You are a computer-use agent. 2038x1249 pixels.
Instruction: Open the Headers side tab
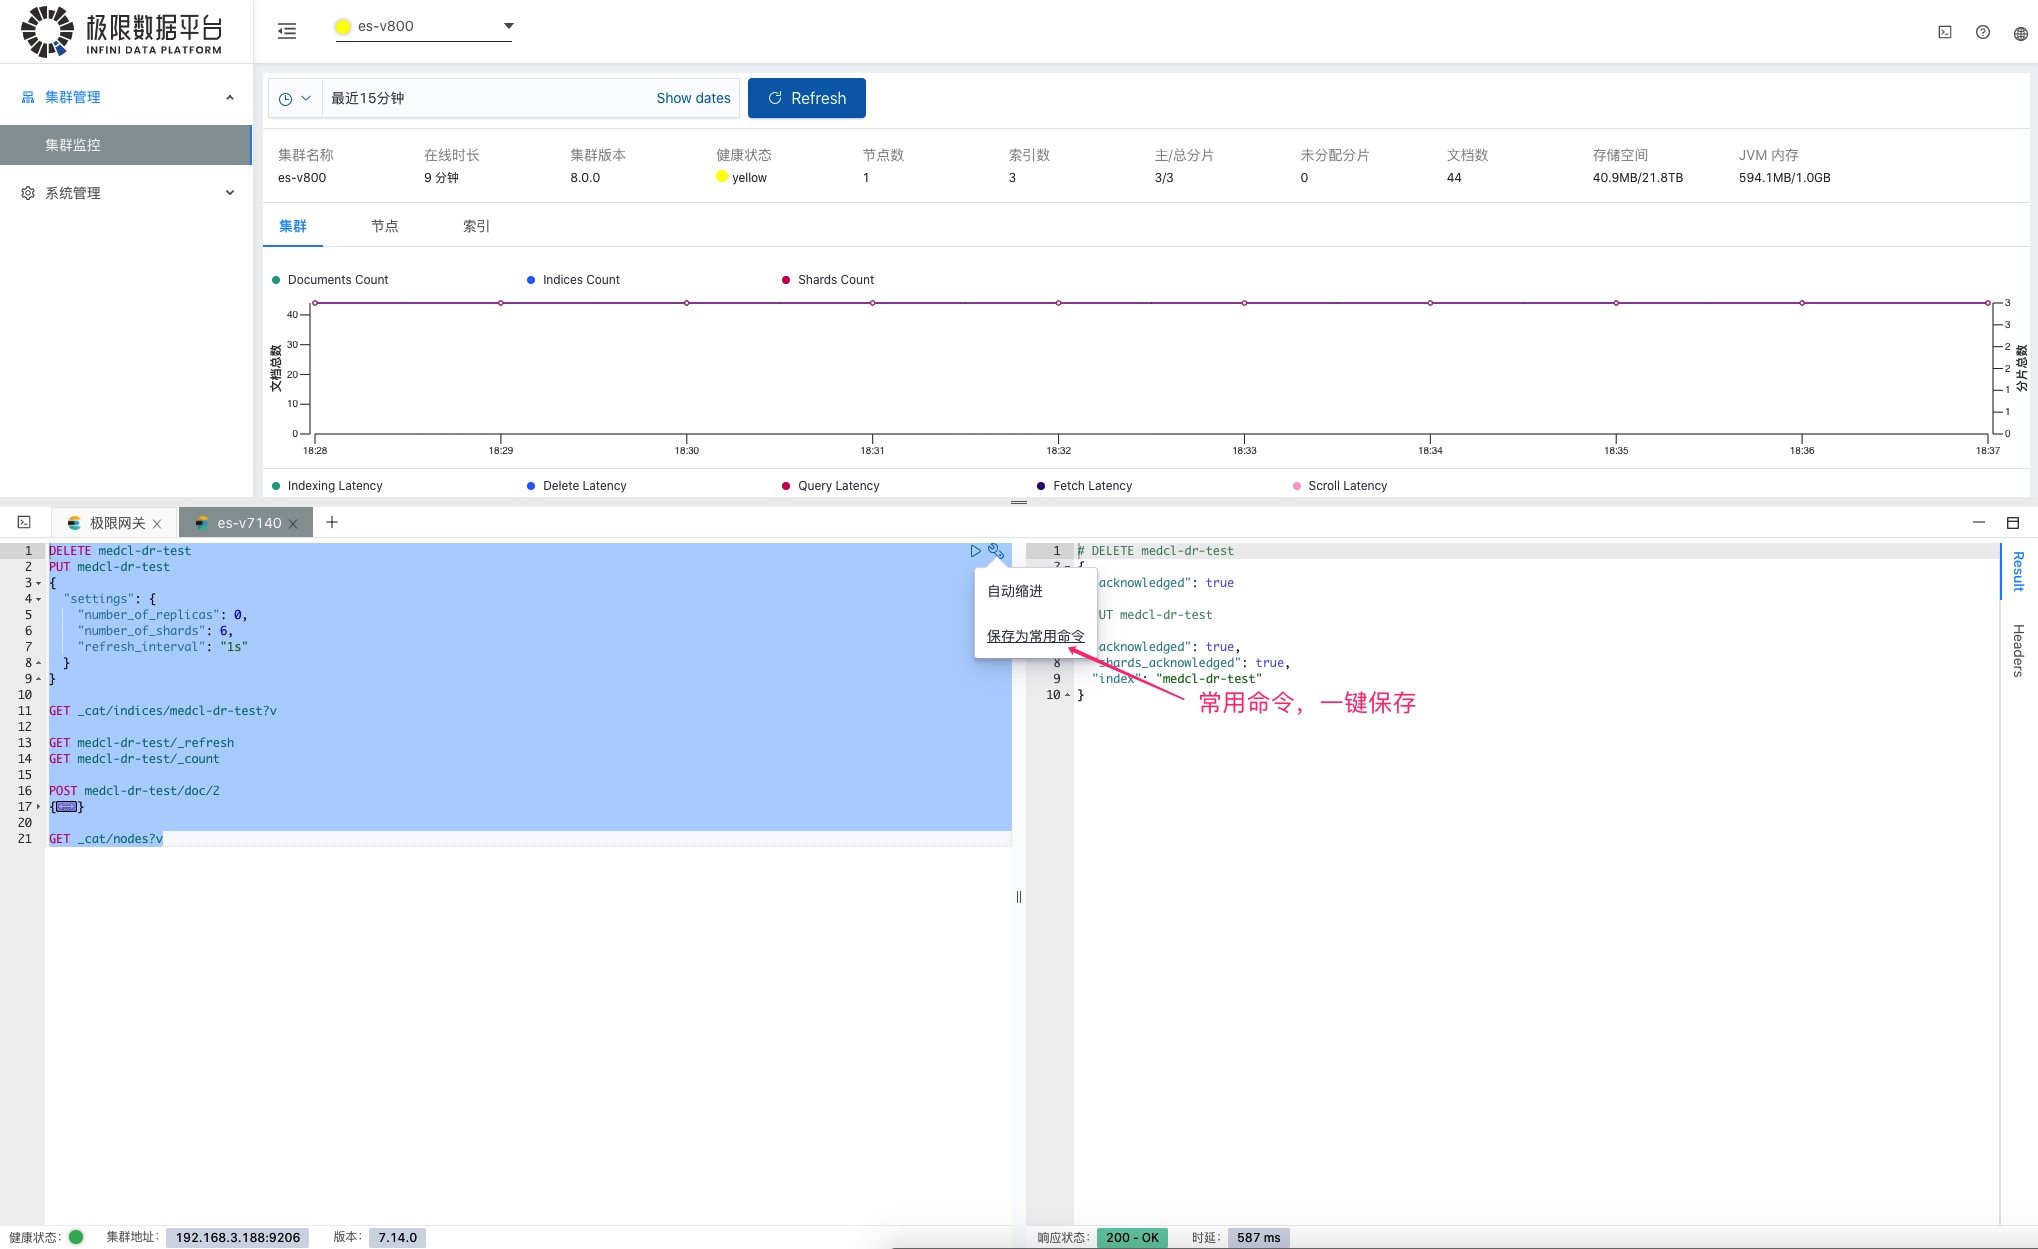[2019, 650]
